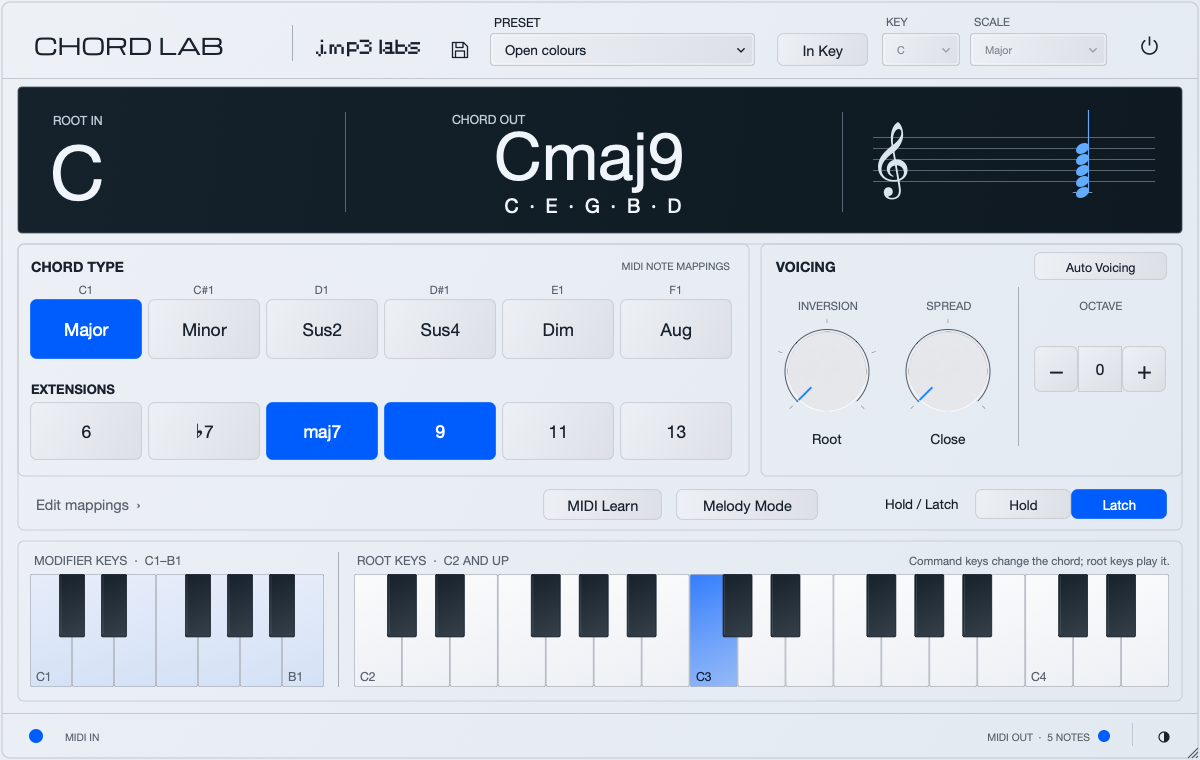Enable the 13 extension

(x=676, y=431)
